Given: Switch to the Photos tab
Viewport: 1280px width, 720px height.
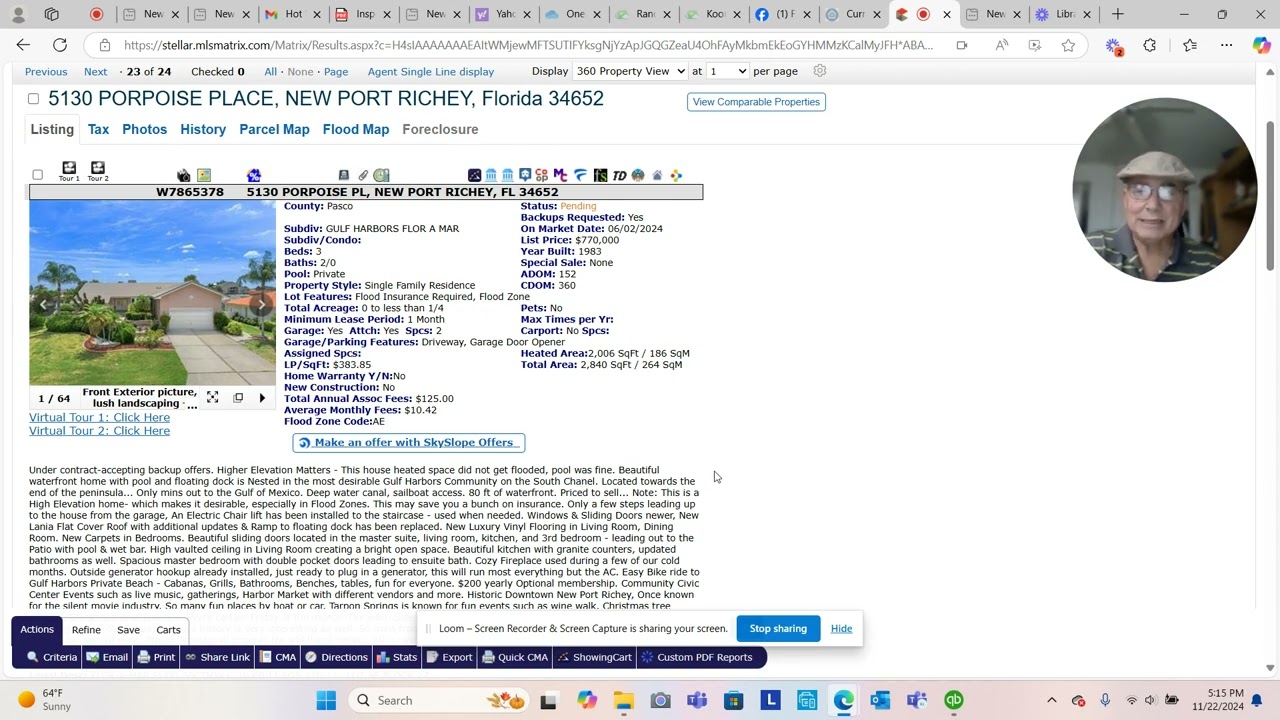Looking at the screenshot, I should 144,129.
